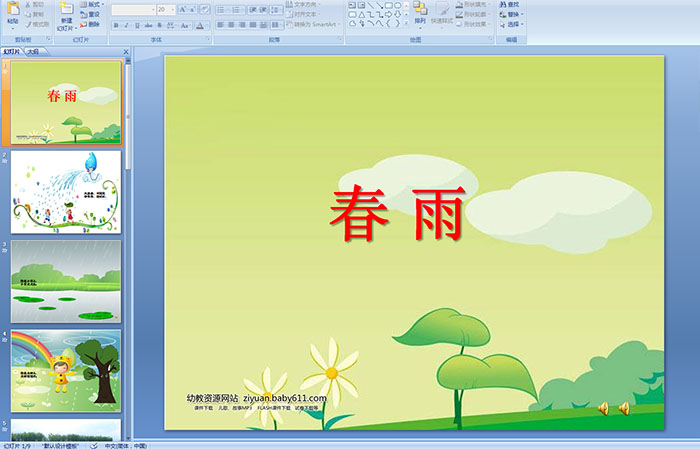Click the Clear Formatting eraser icon
The width and height of the screenshot is (700, 449).
pyautogui.click(x=204, y=9)
